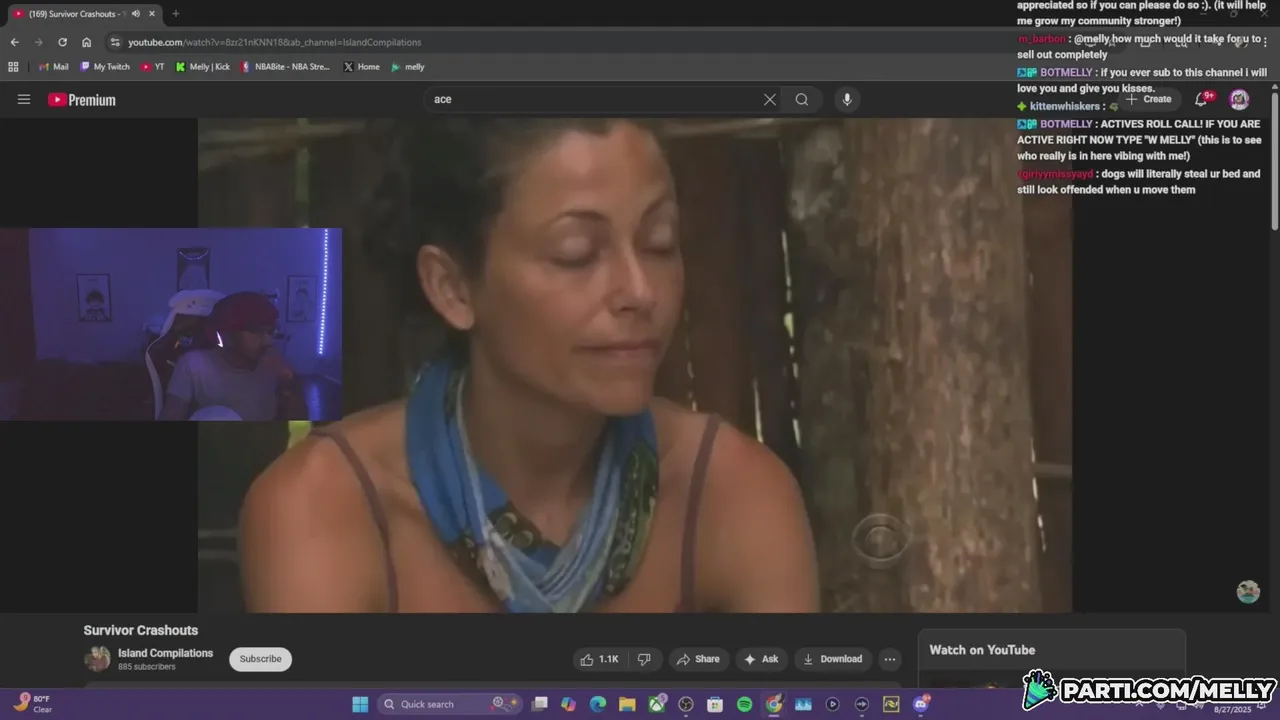Close the Survivor Crashouts tab

point(151,14)
